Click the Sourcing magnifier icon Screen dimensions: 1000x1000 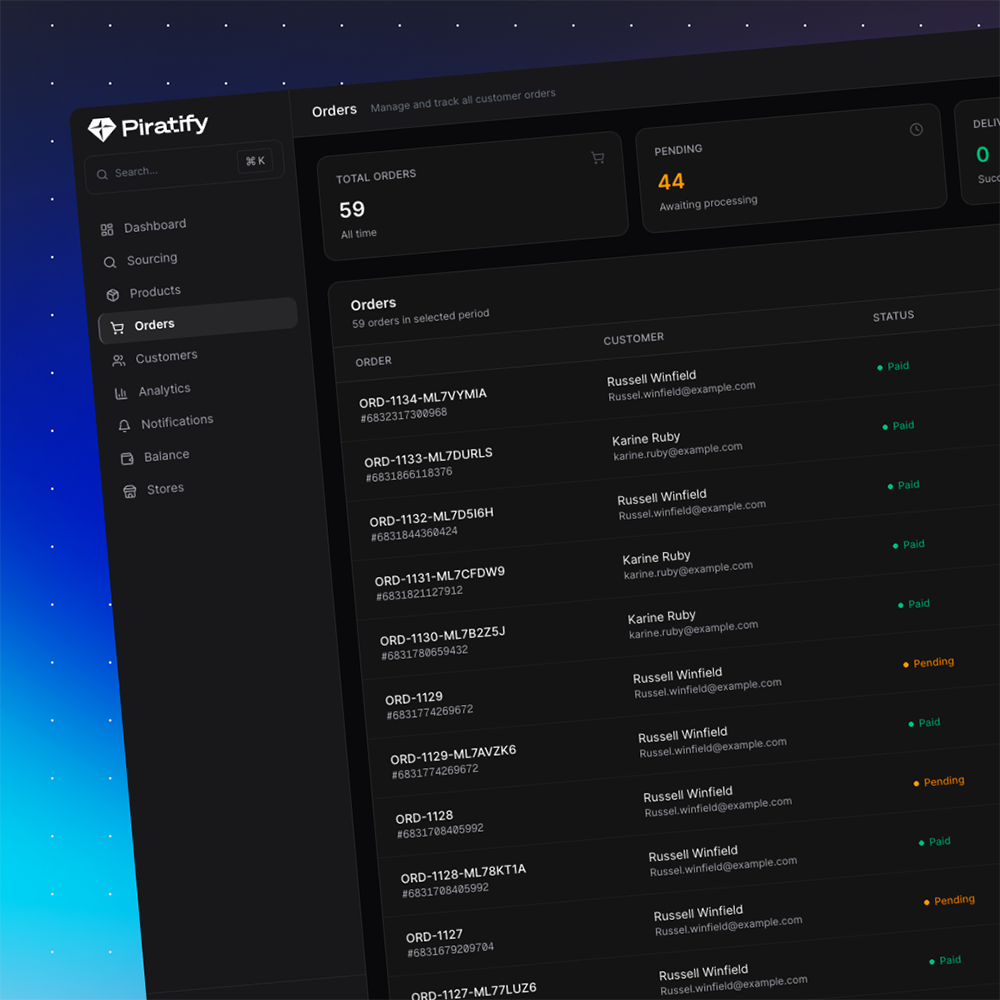[110, 263]
